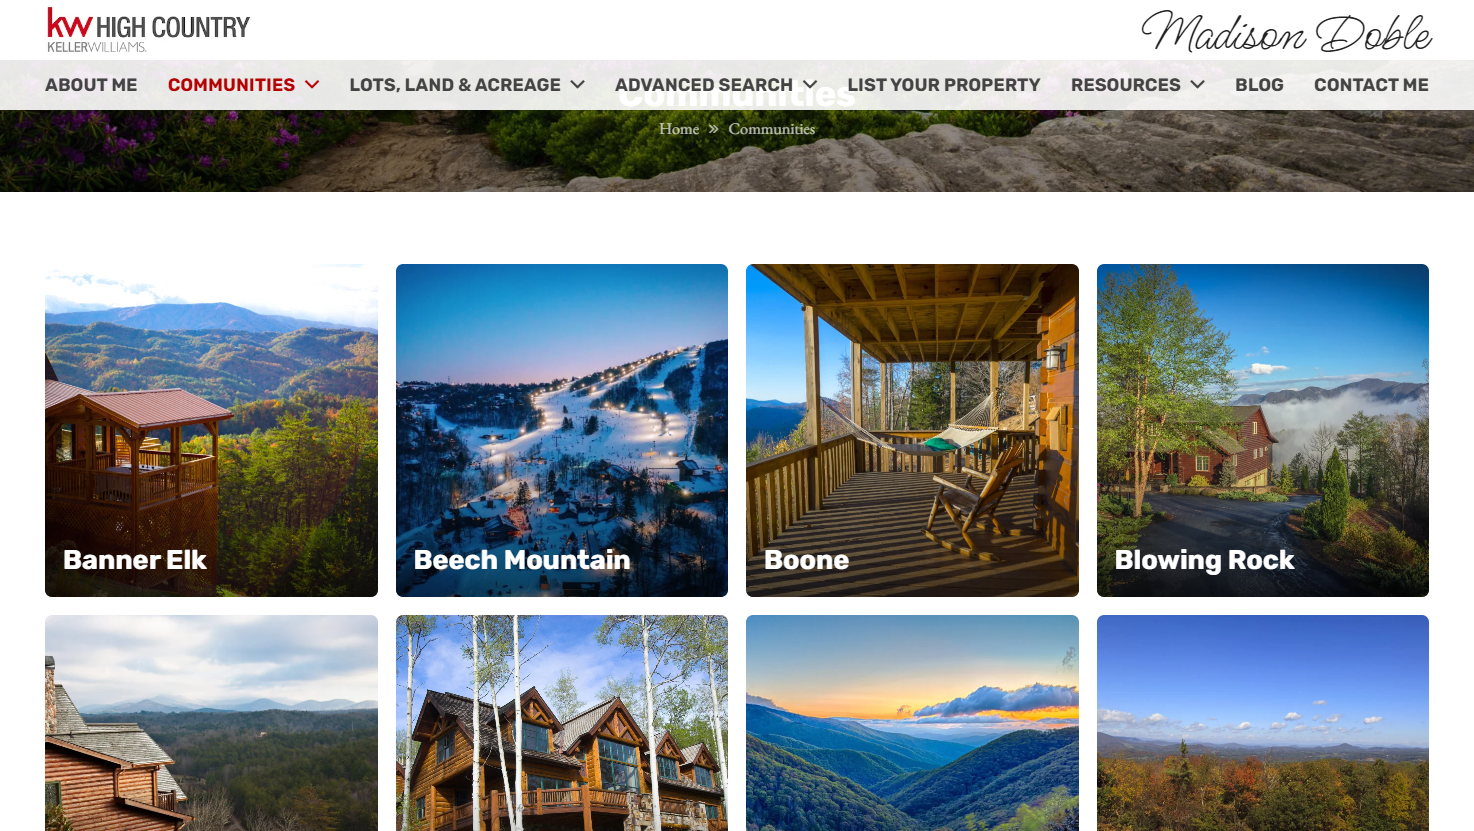
Task: Click the birch trees lodge thumbnail
Action: 562,723
